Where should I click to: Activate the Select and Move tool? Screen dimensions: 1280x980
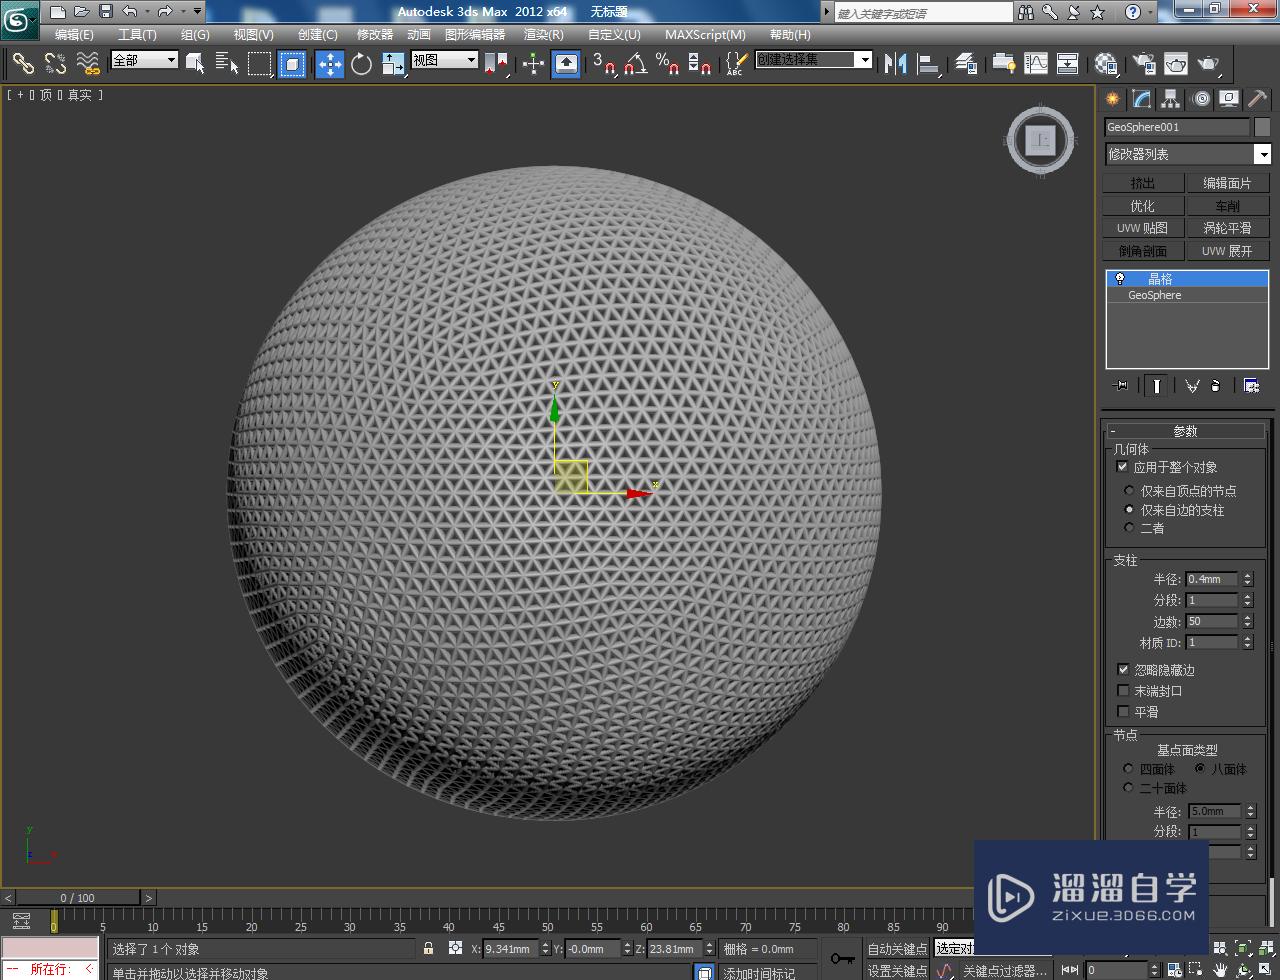pos(329,64)
